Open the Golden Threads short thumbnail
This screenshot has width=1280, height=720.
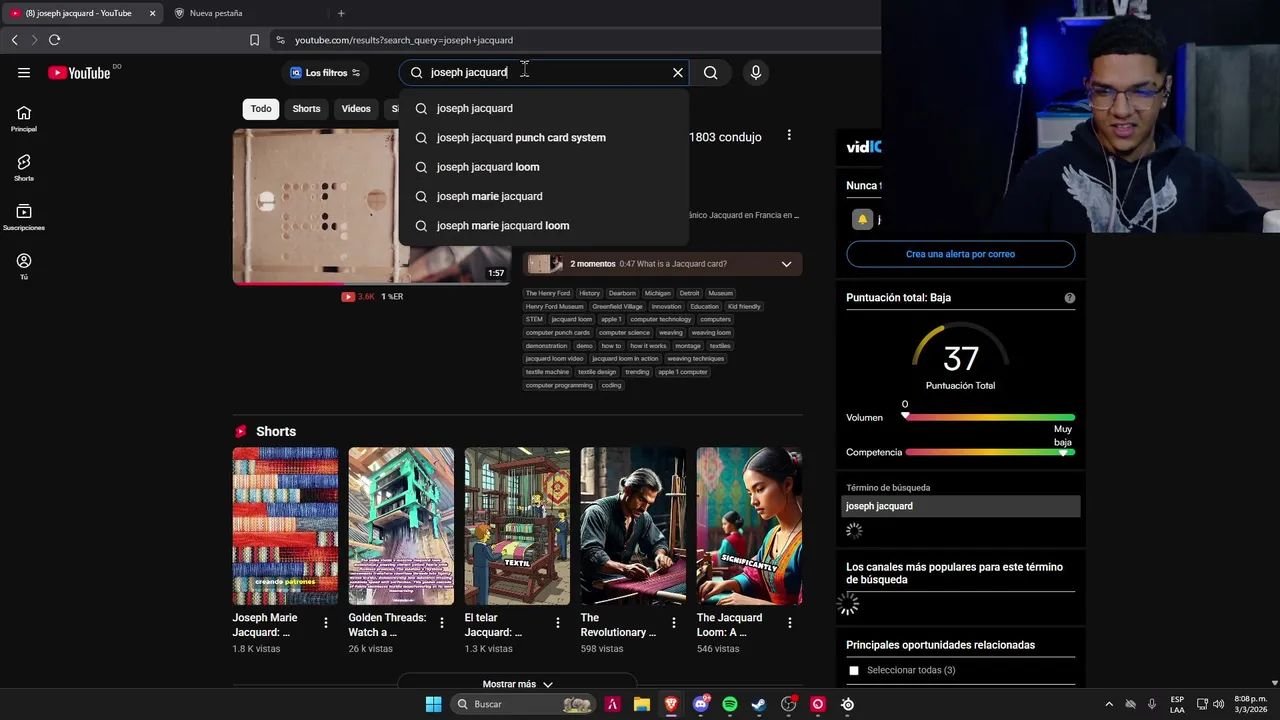[401, 526]
